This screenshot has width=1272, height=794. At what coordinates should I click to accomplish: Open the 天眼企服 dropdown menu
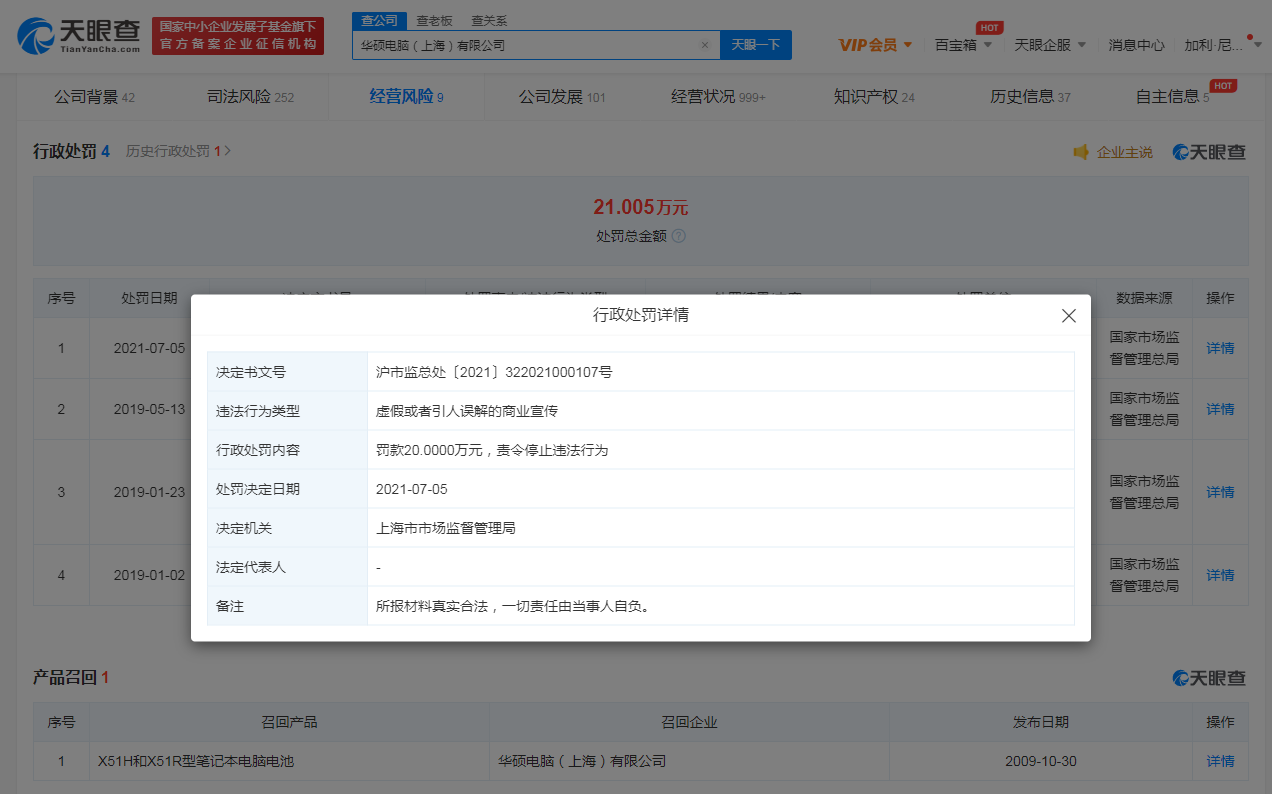(1050, 45)
